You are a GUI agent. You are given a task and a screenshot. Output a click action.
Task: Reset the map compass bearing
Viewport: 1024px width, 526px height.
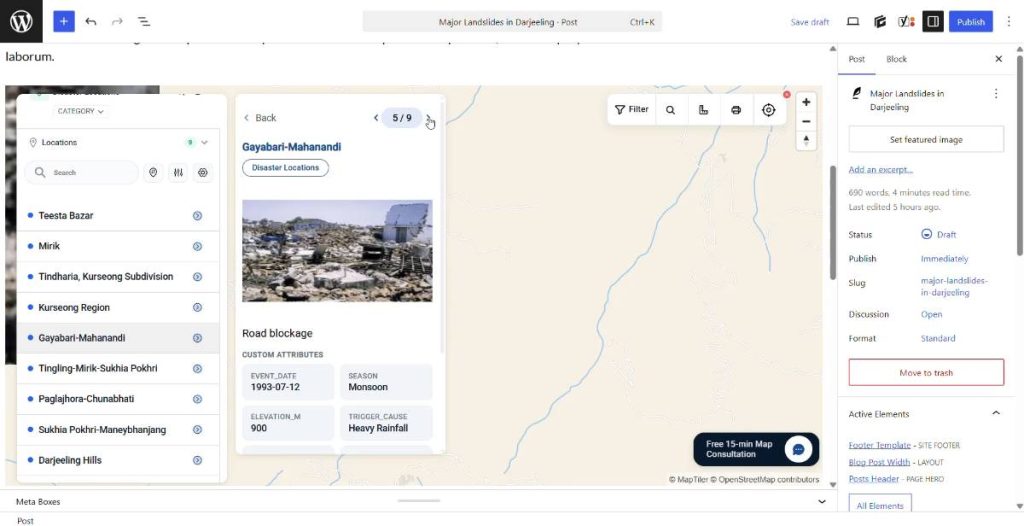(x=806, y=140)
